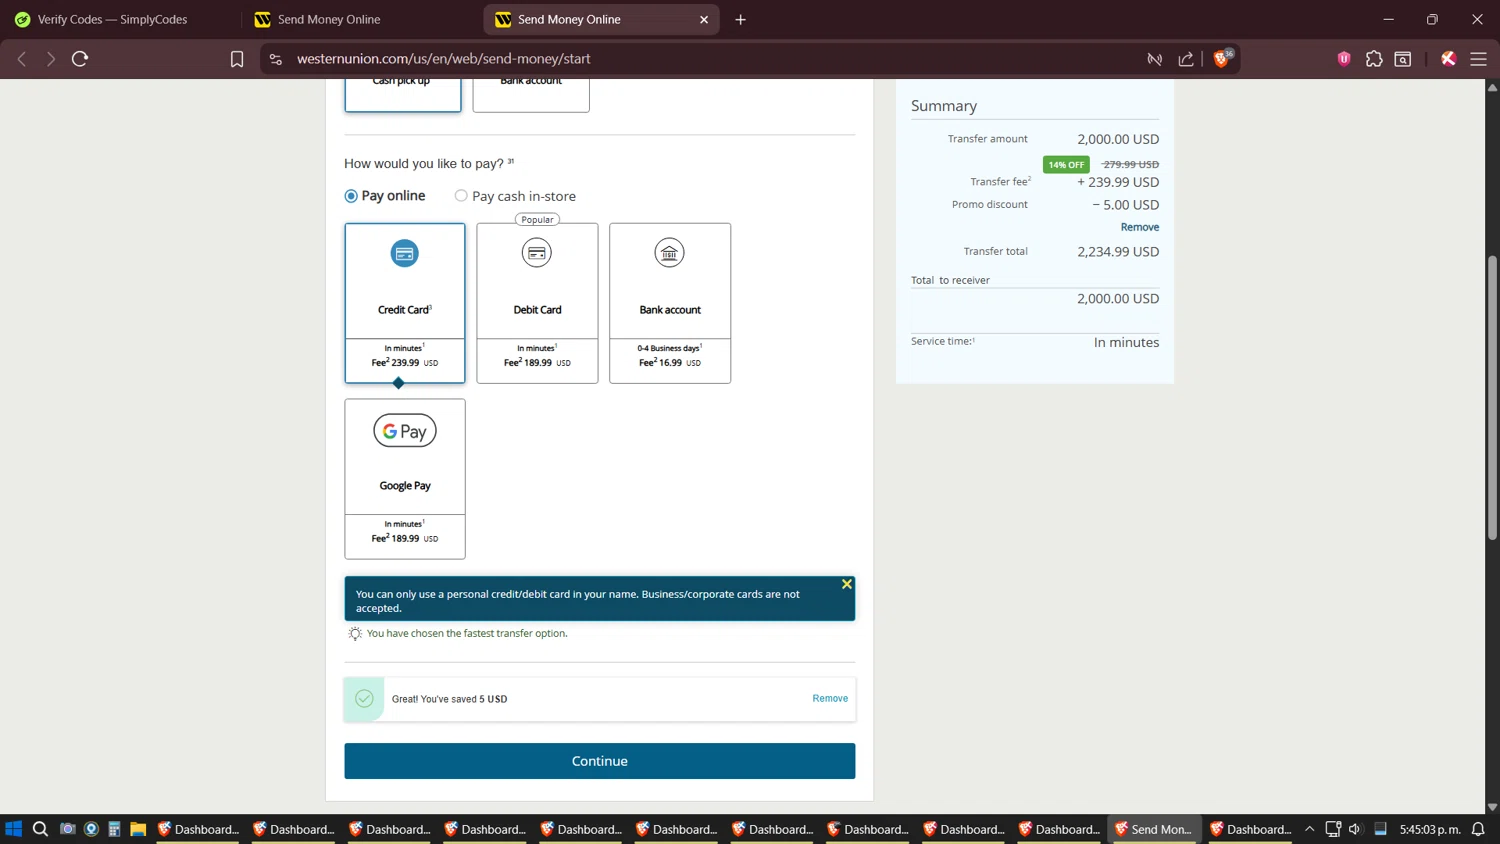
Task: Go back to previous page
Action: coord(22,59)
